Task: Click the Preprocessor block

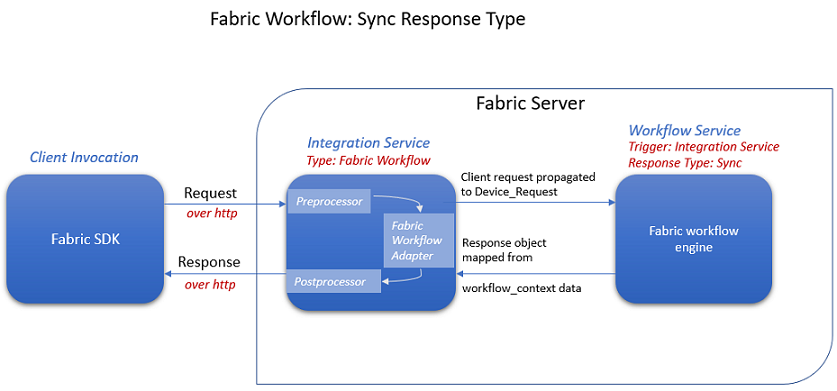Action: click(329, 201)
